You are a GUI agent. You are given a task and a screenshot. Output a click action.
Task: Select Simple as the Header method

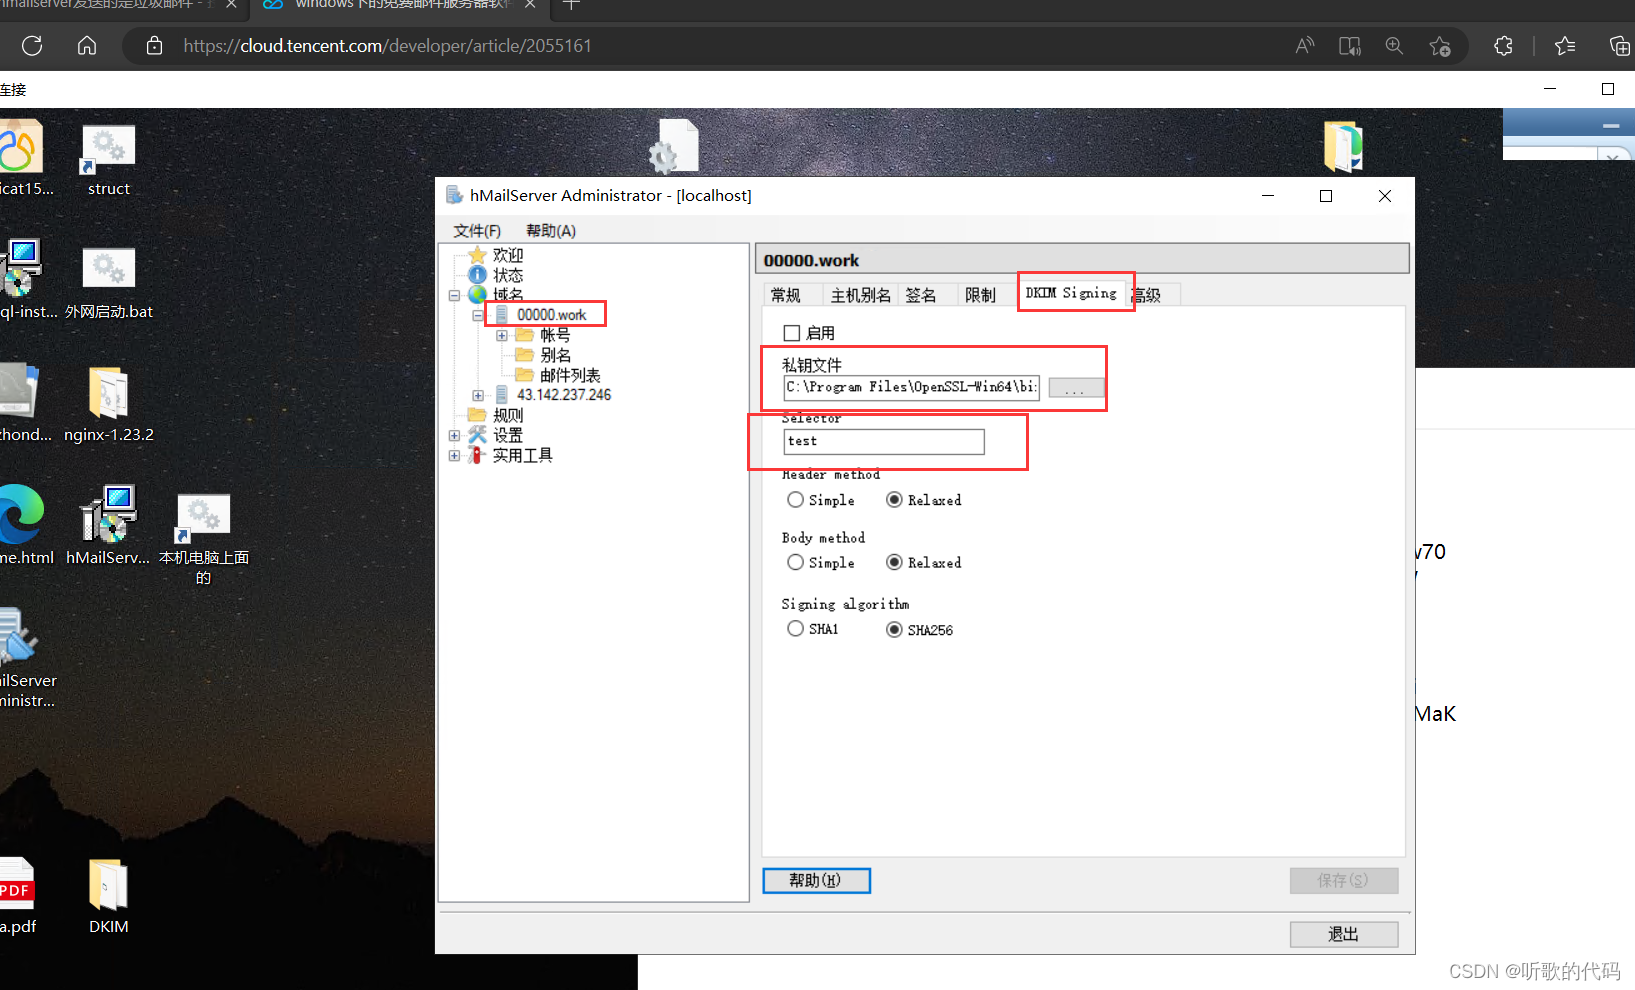tap(795, 499)
